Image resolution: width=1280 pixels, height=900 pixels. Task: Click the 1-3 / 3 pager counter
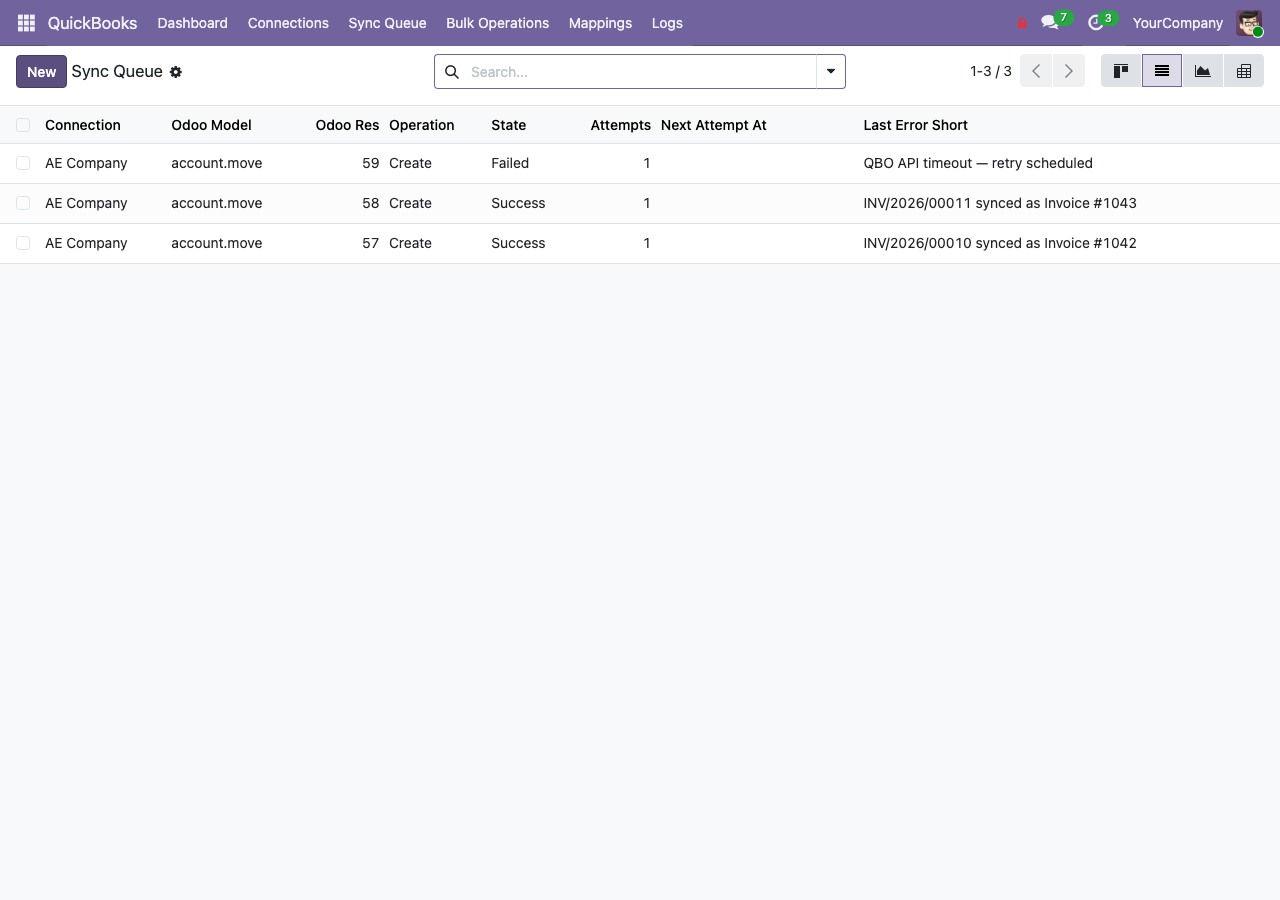coord(990,71)
